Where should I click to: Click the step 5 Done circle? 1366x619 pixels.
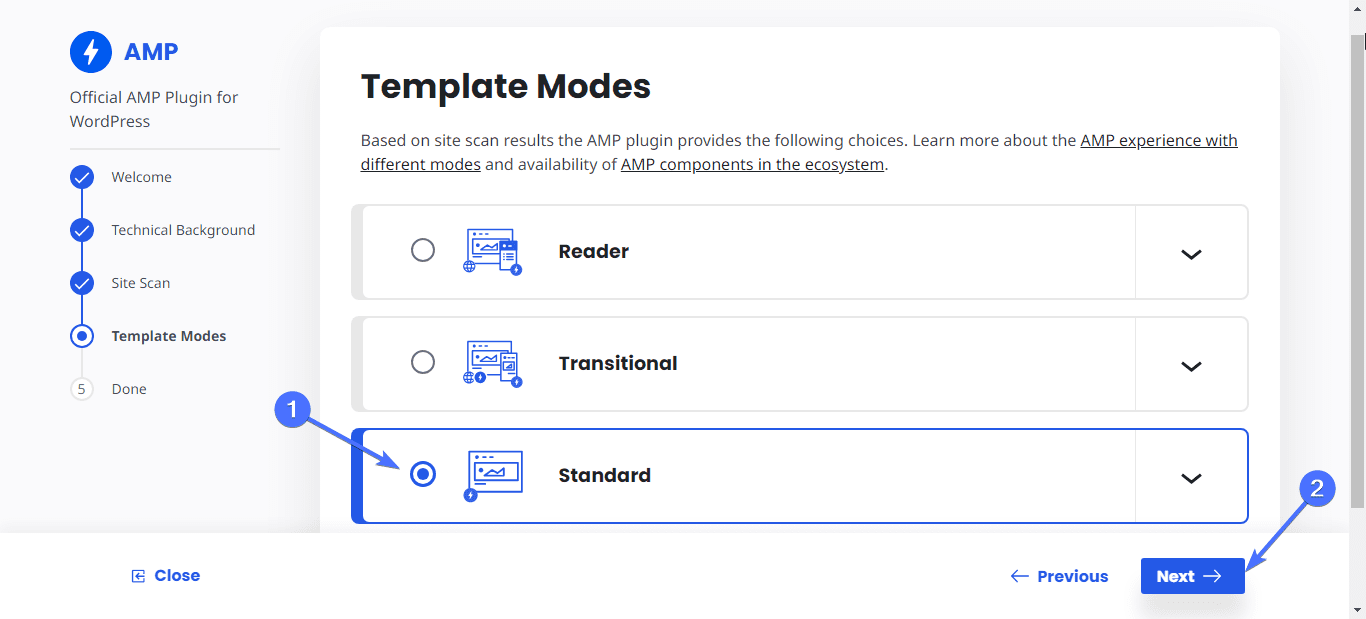tap(82, 389)
